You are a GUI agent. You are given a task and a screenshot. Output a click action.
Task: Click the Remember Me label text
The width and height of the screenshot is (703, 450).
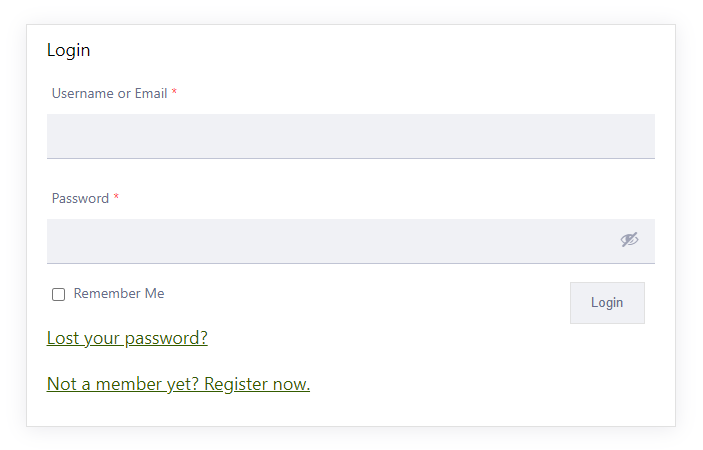119,294
